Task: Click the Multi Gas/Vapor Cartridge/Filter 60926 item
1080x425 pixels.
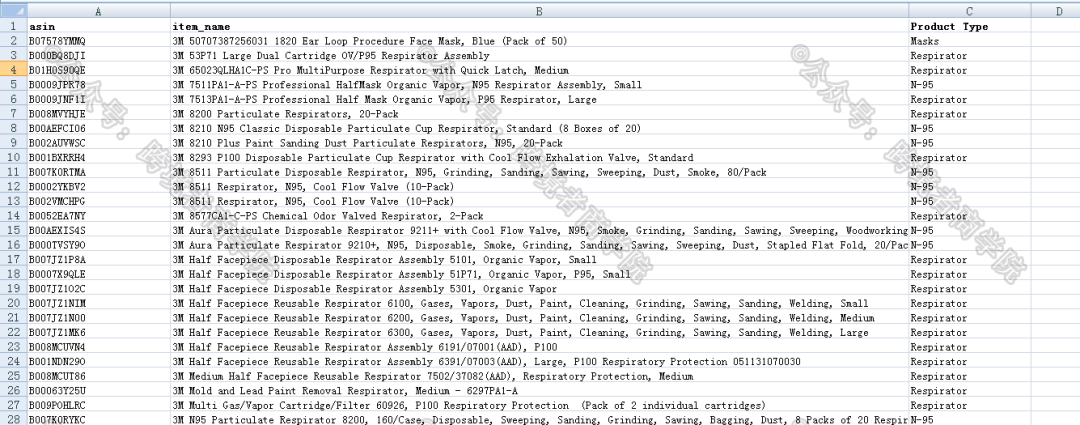Action: click(539, 405)
